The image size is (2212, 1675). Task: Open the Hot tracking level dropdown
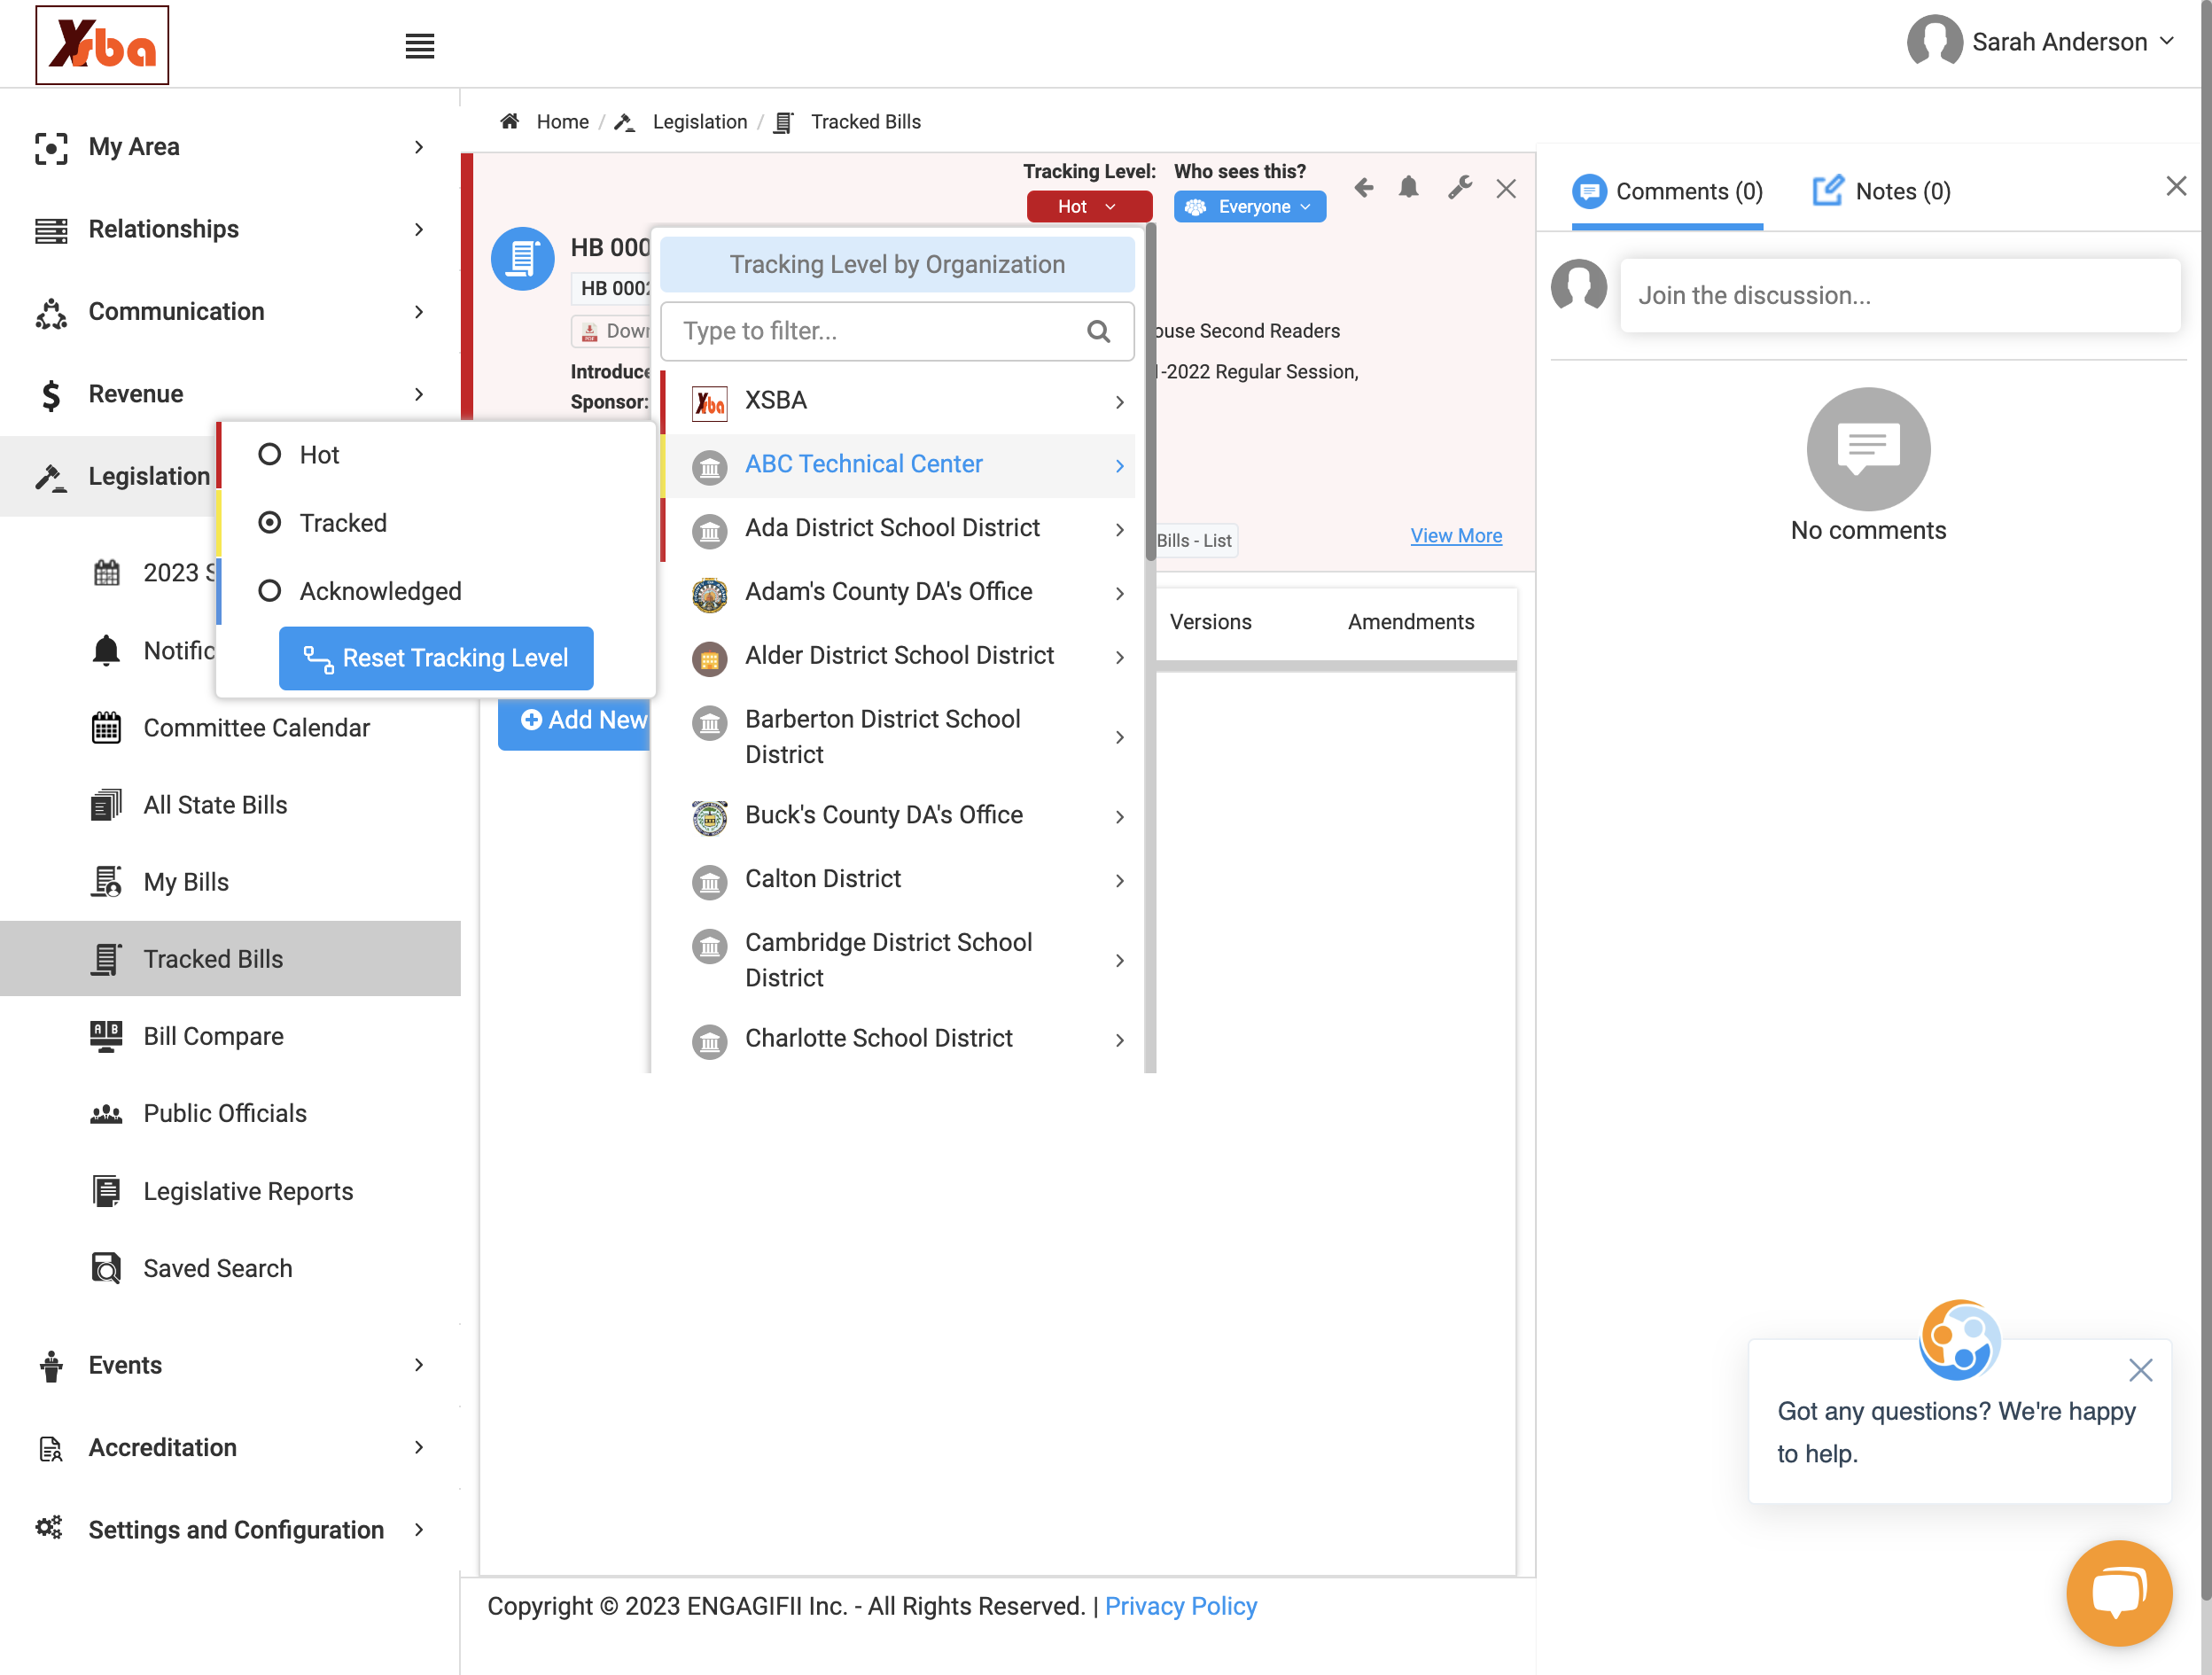pos(1088,206)
